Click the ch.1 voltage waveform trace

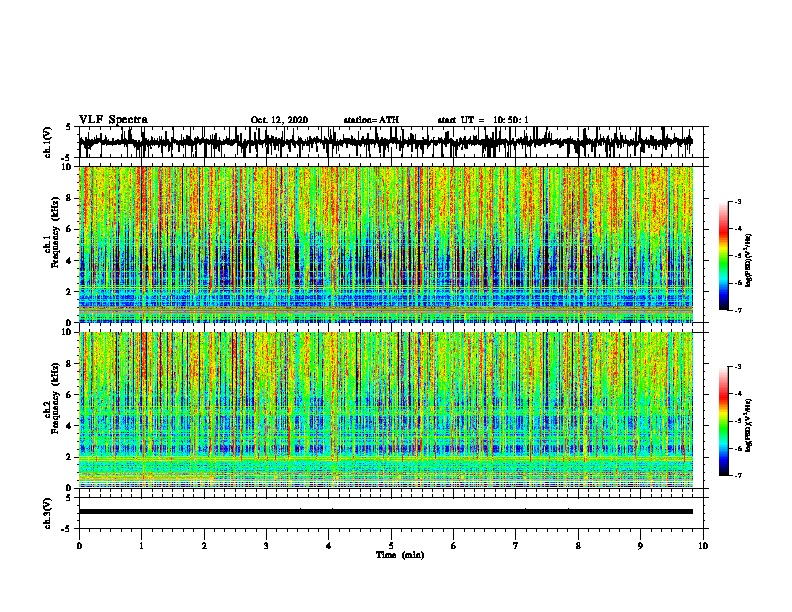click(386, 142)
